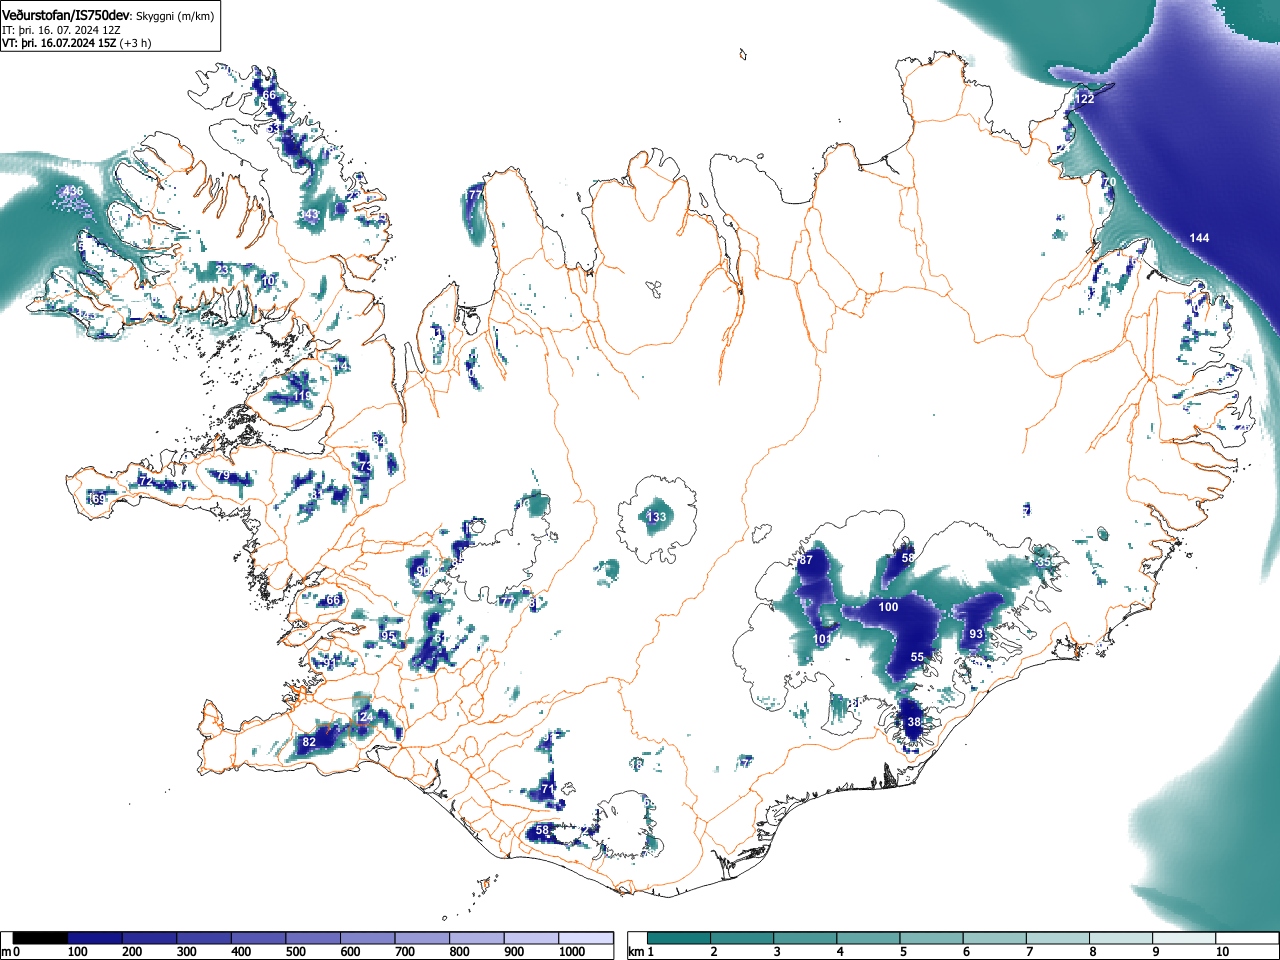Viewport: 1280px width, 960px height.
Task: Click the '436' value in the Westfjords
Action: pos(73,191)
